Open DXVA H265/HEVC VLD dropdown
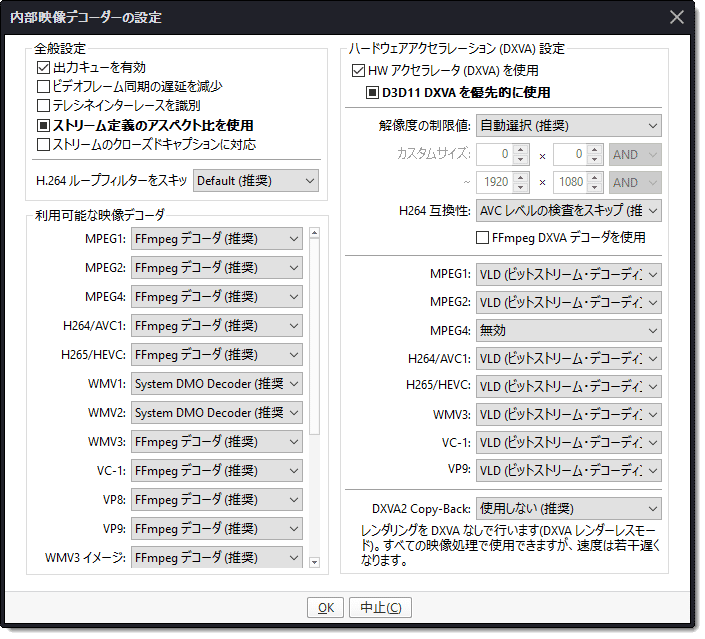This screenshot has width=705, height=639. click(x=569, y=387)
